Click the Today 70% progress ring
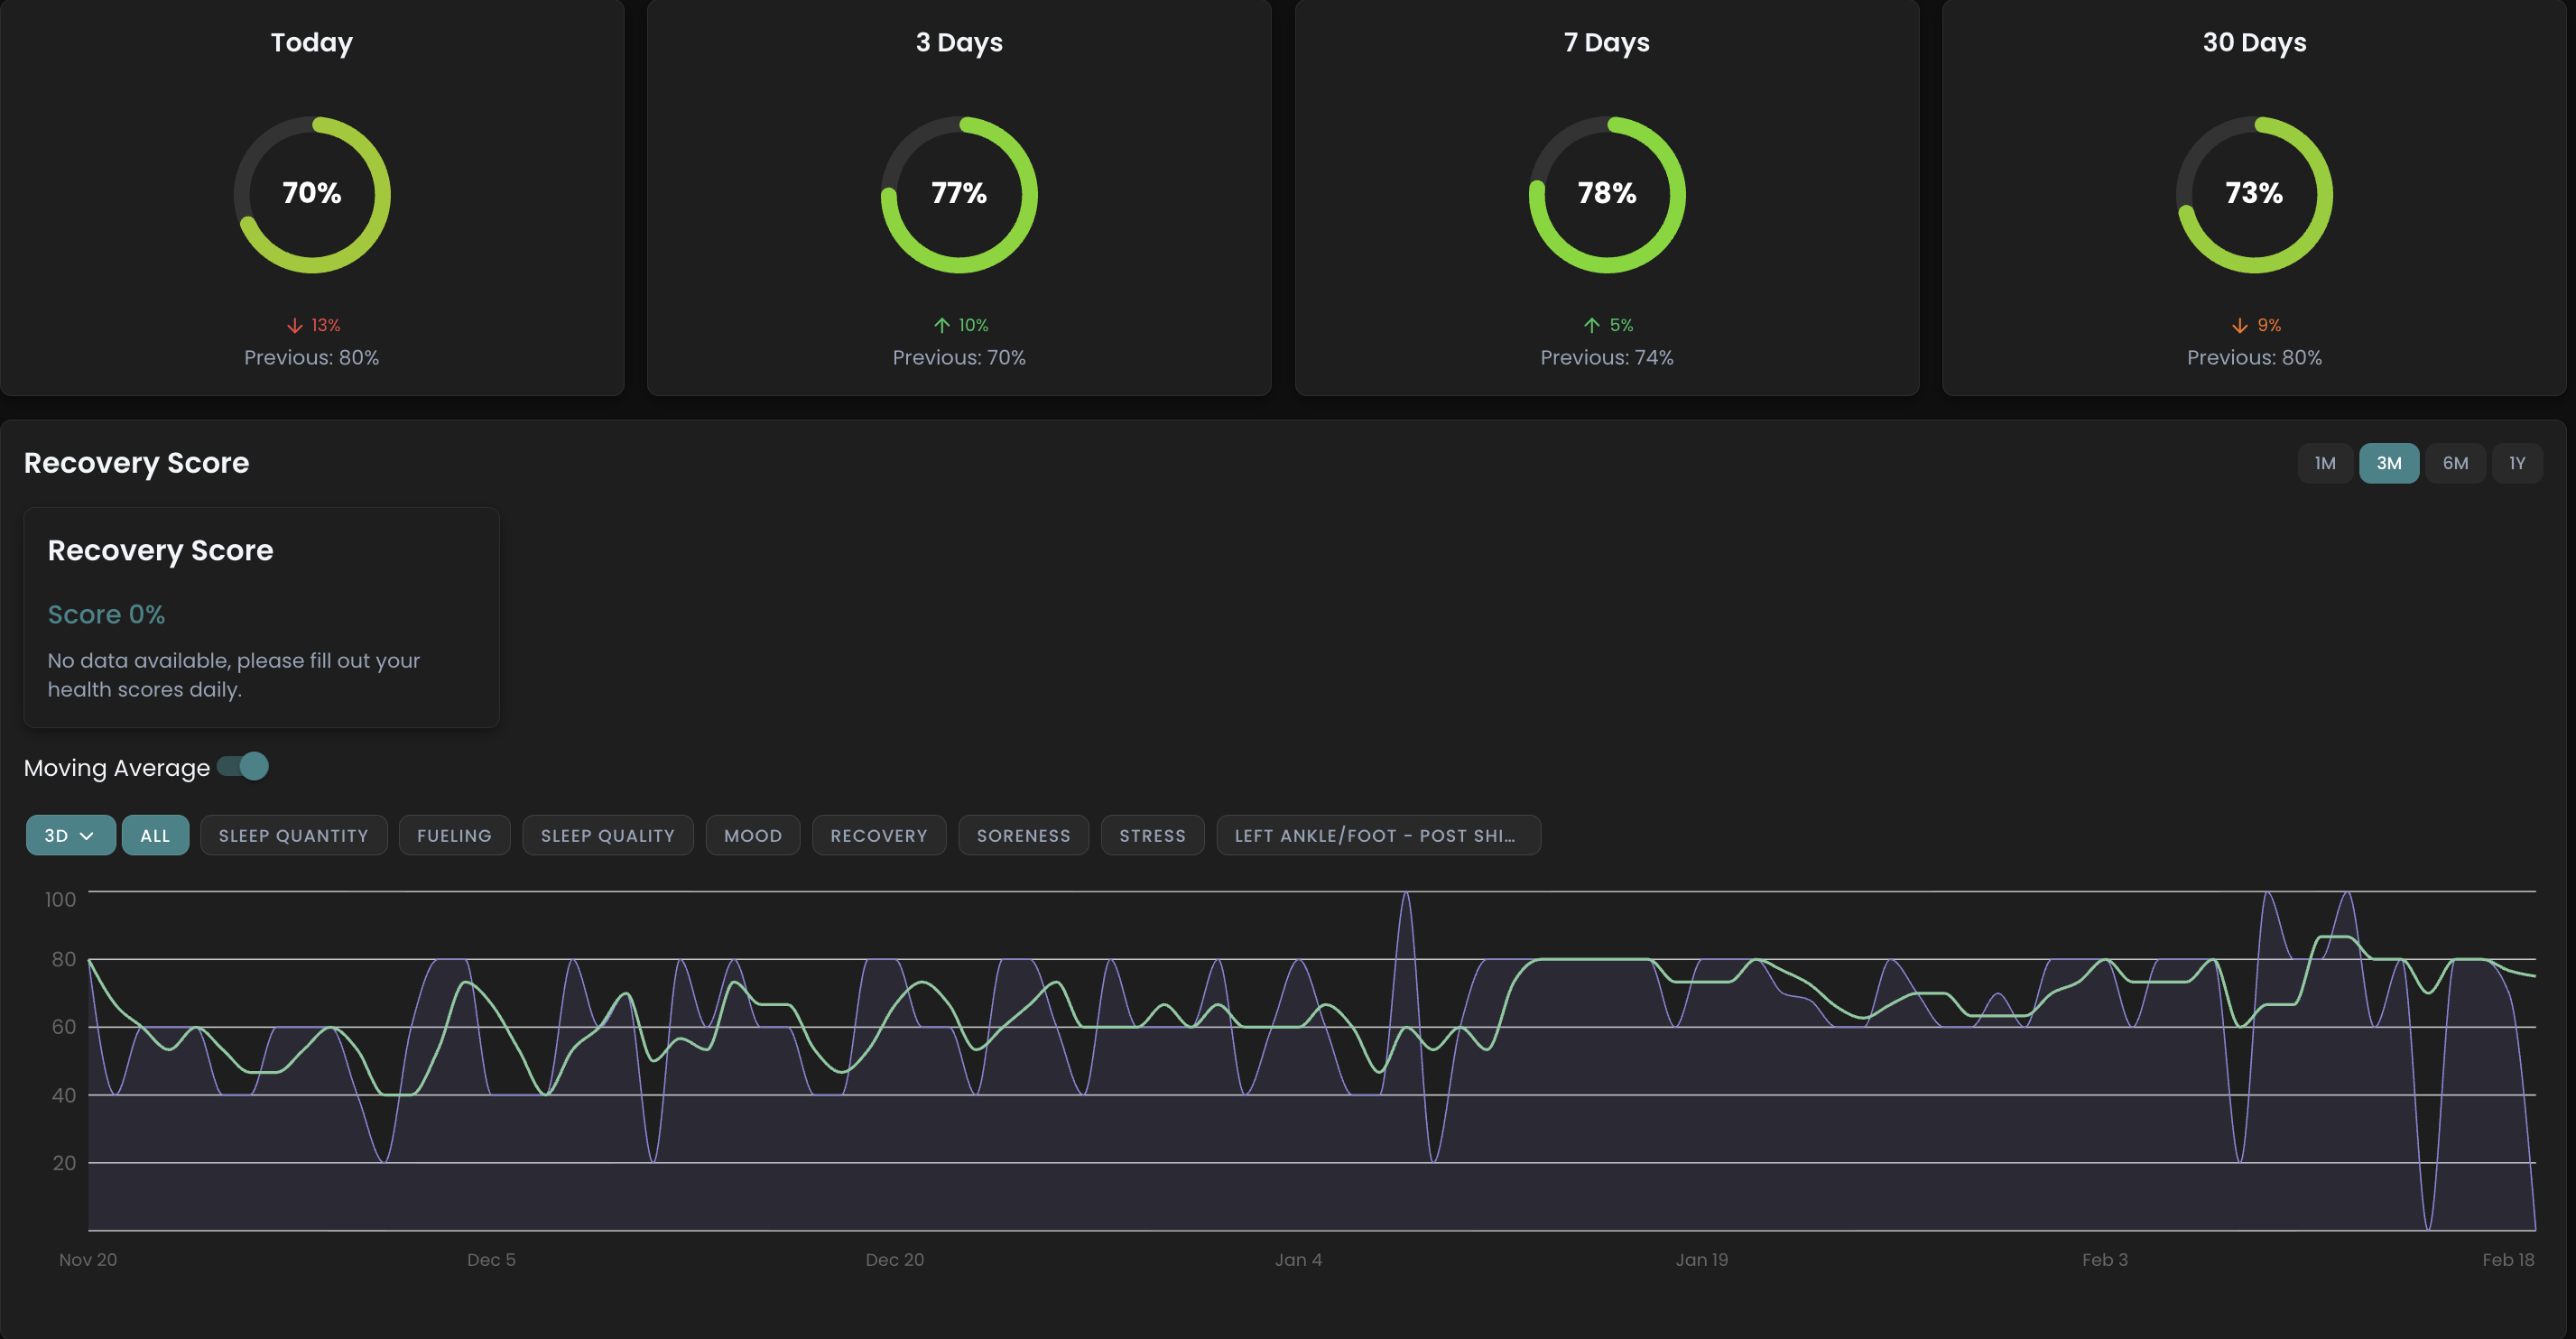This screenshot has width=2576, height=1339. coord(312,194)
